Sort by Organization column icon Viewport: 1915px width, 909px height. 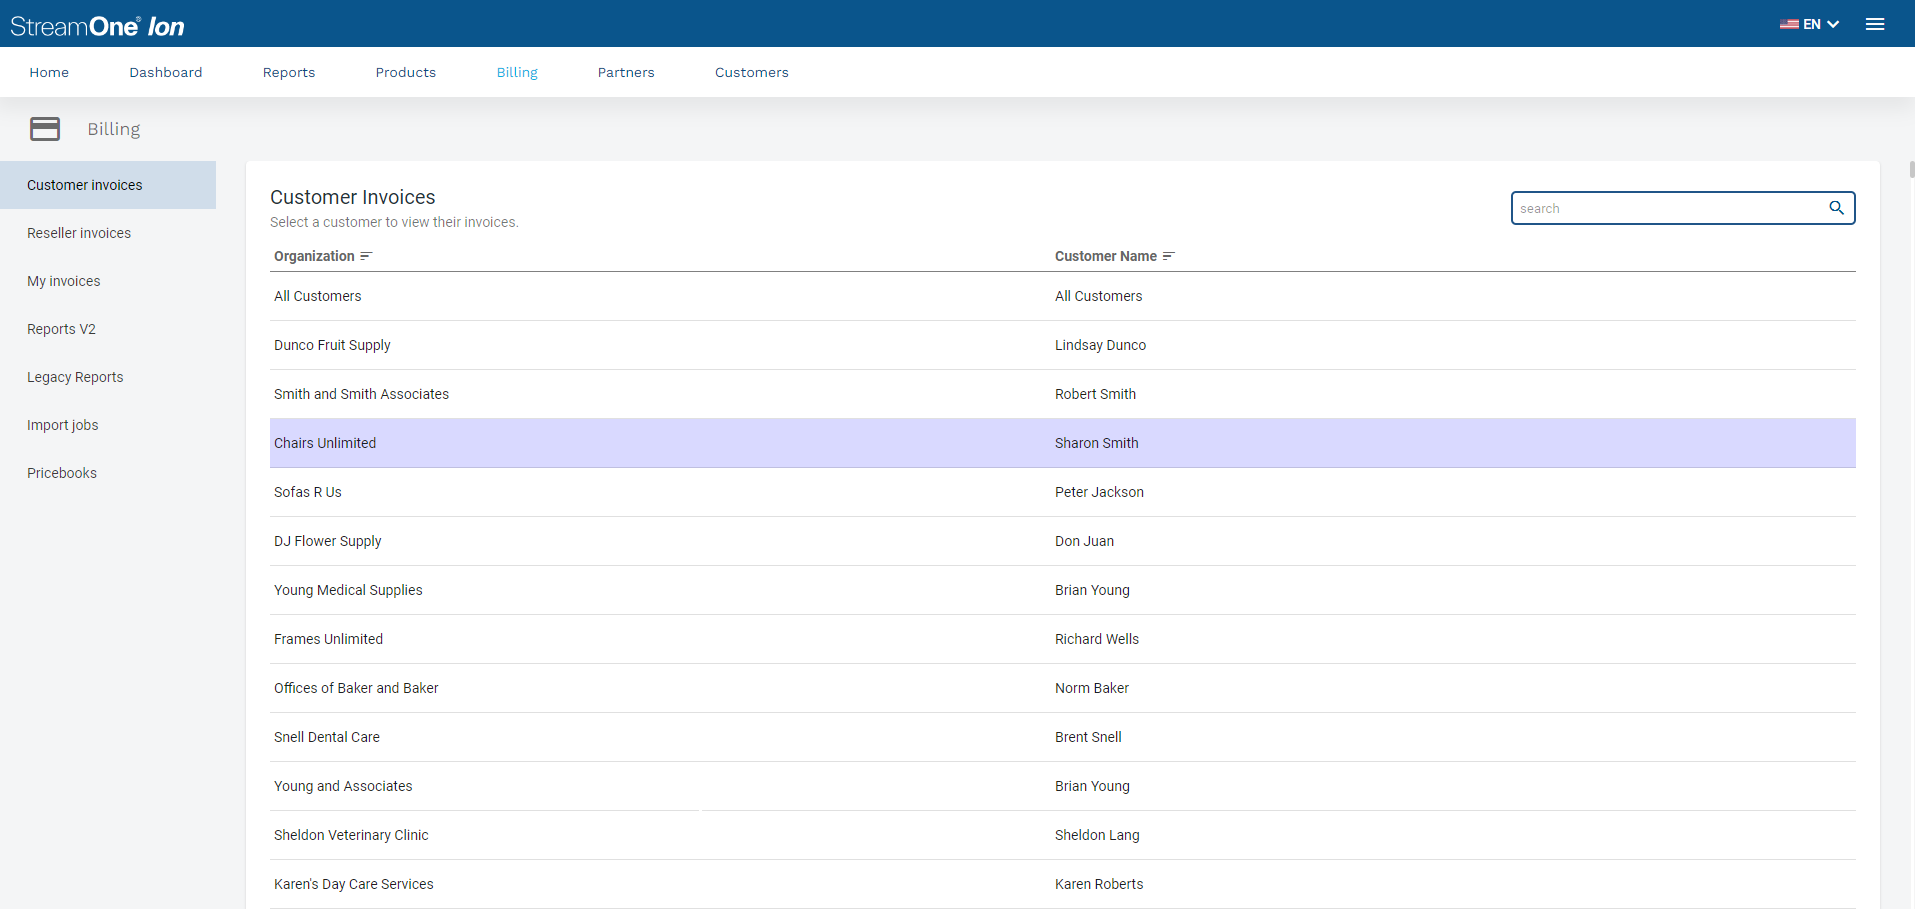366,256
